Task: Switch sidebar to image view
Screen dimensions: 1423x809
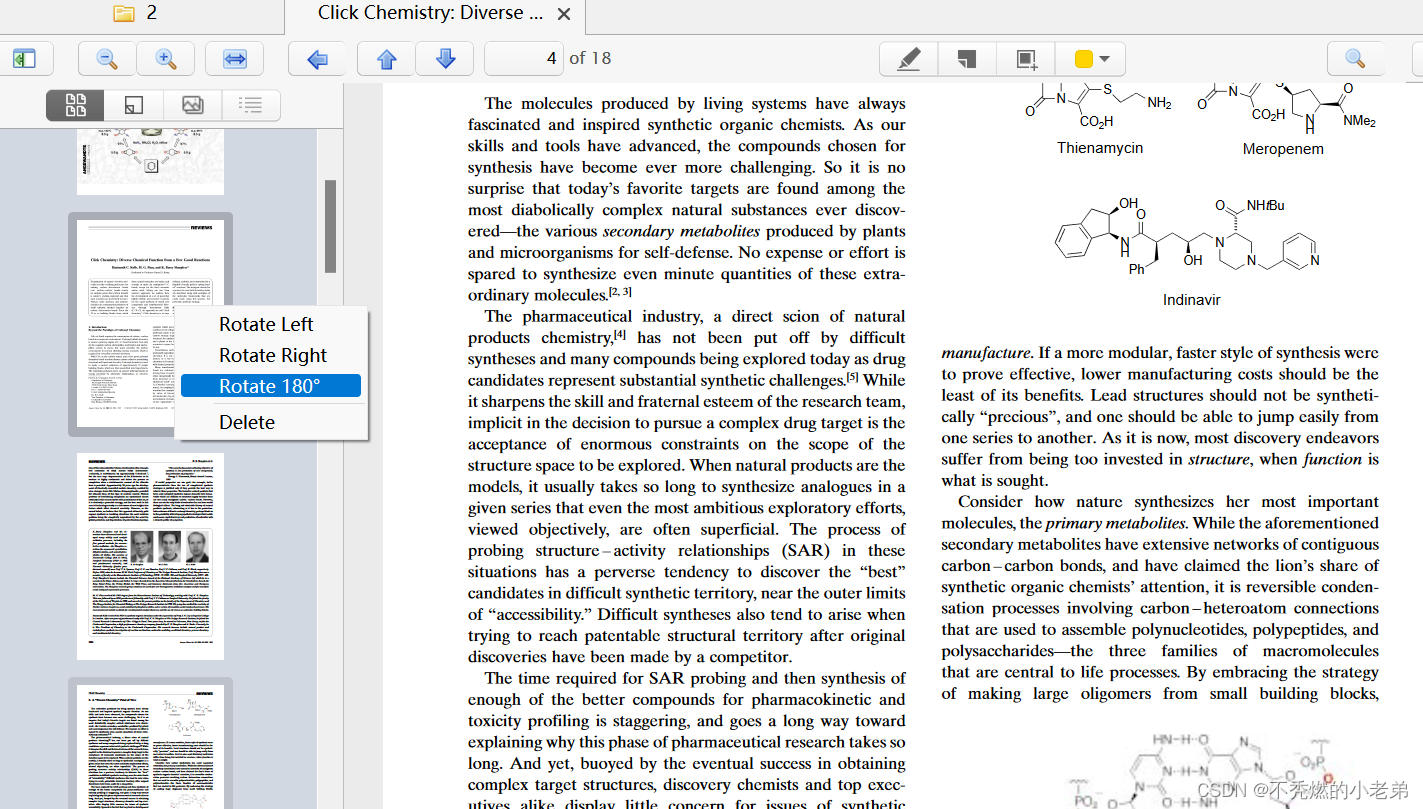Action: coord(193,105)
